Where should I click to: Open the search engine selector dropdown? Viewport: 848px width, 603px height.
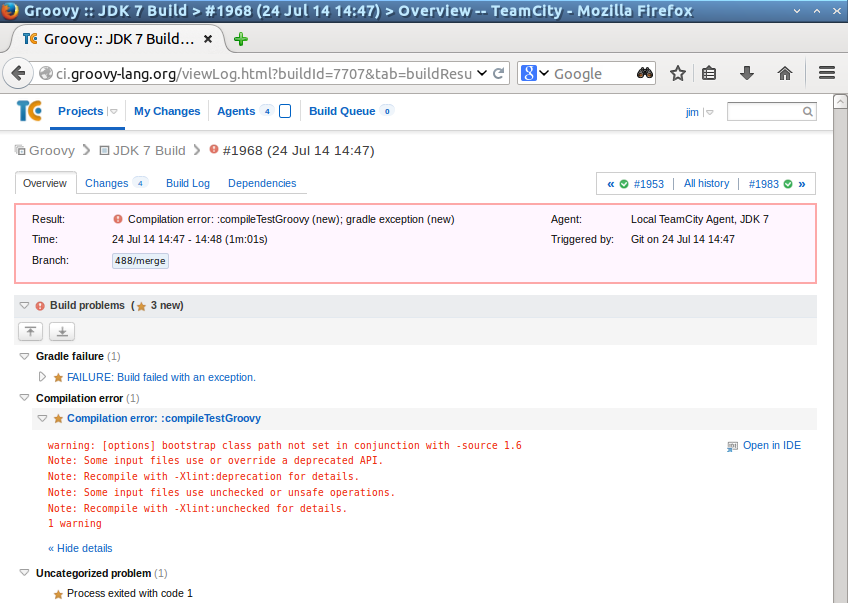[x=544, y=73]
